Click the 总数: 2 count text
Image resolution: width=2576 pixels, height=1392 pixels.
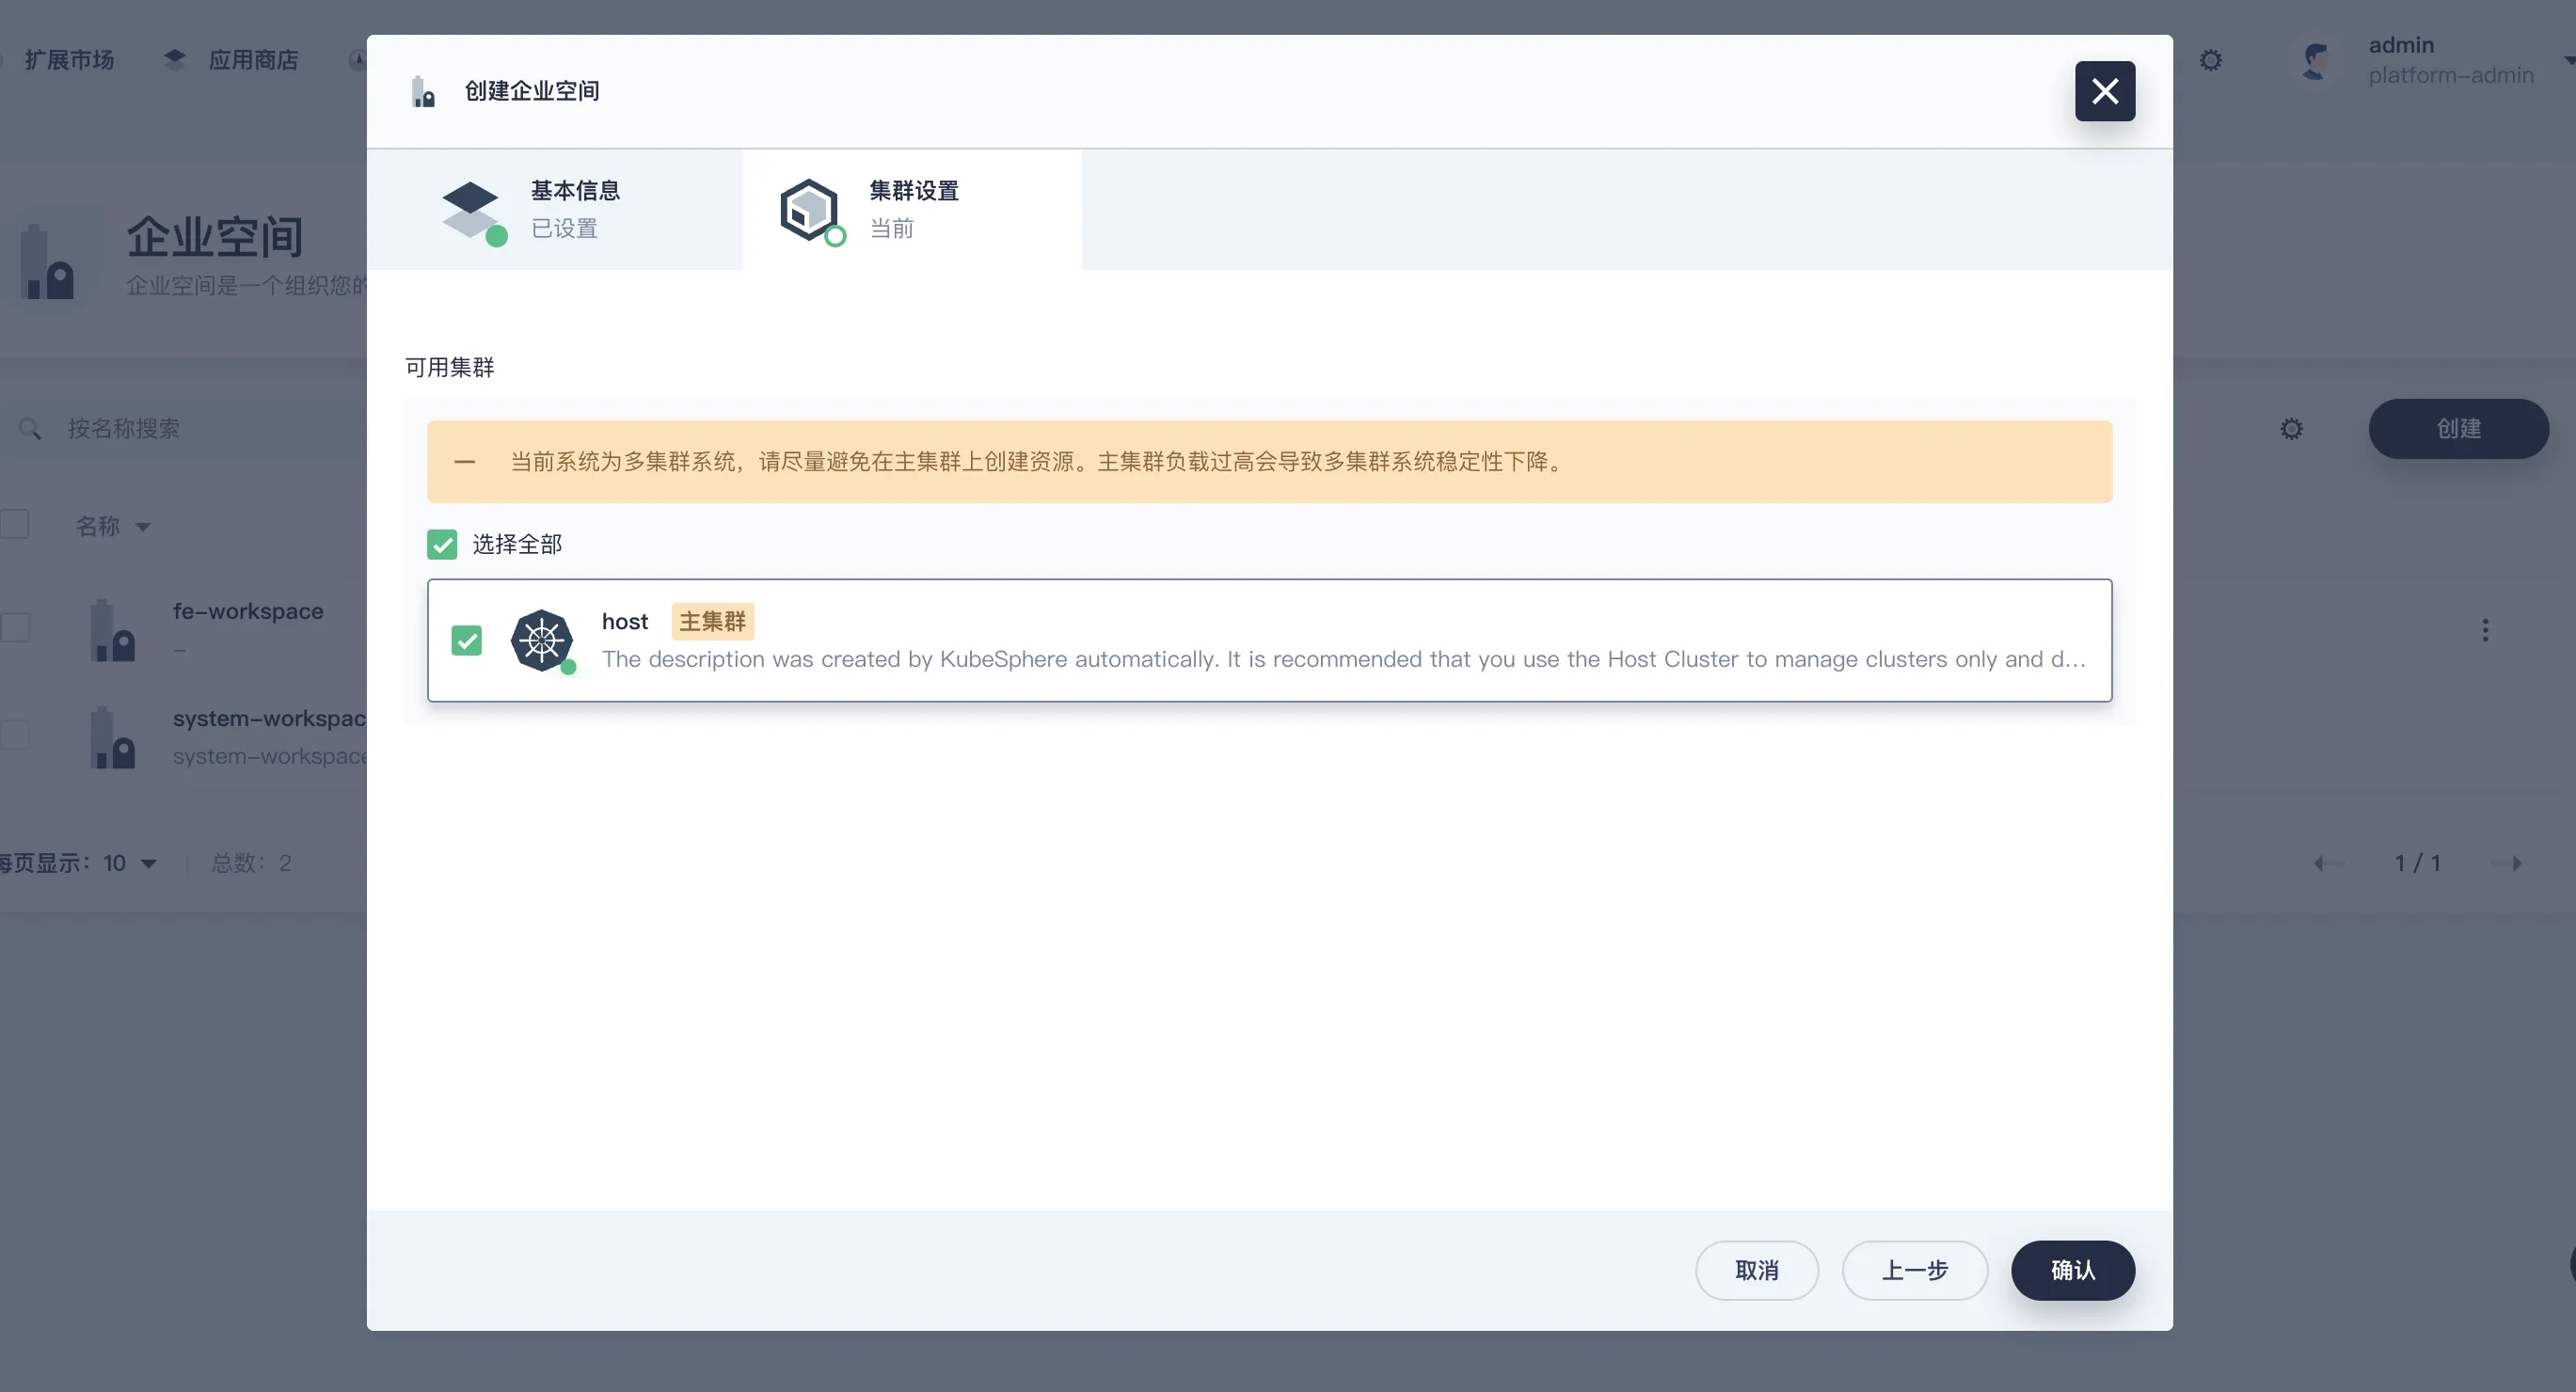(x=251, y=863)
